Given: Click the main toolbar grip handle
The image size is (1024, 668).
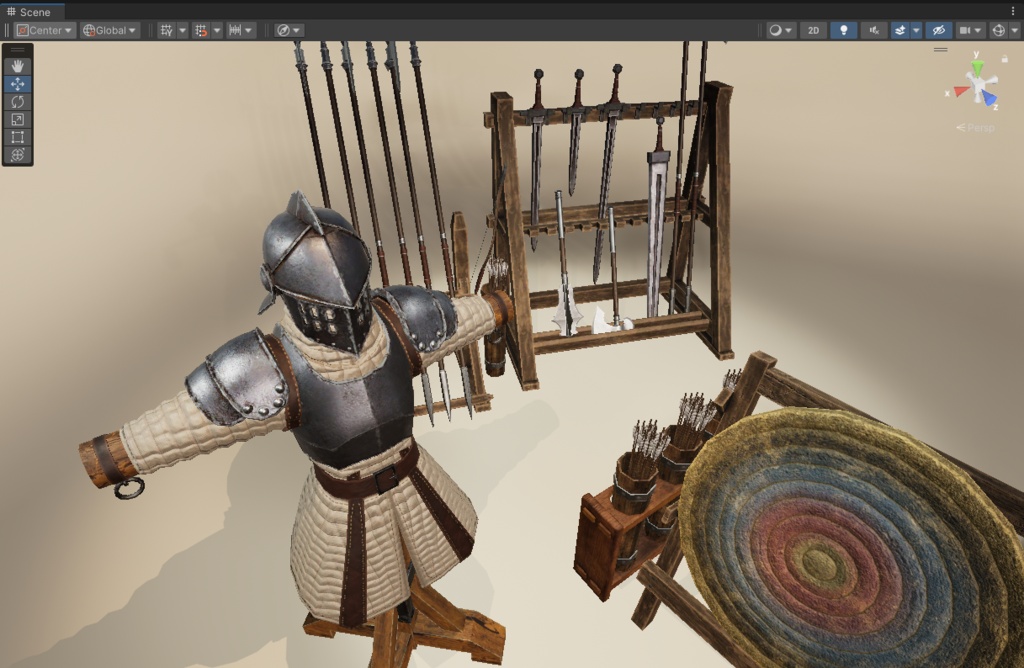Looking at the screenshot, I should coord(7,30).
